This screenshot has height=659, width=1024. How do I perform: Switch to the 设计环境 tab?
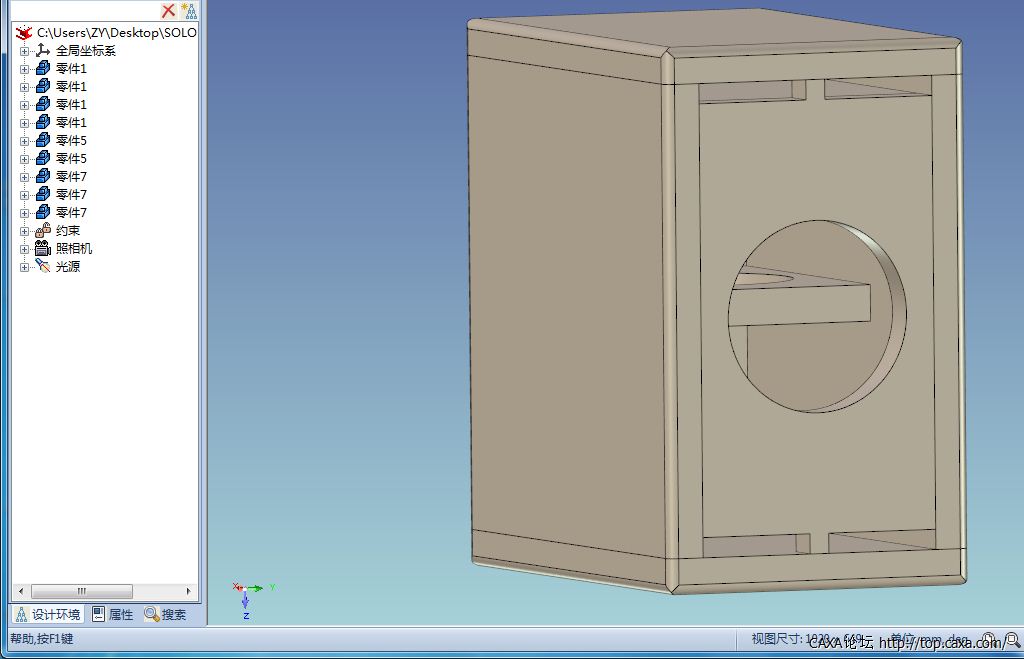pyautogui.click(x=48, y=615)
